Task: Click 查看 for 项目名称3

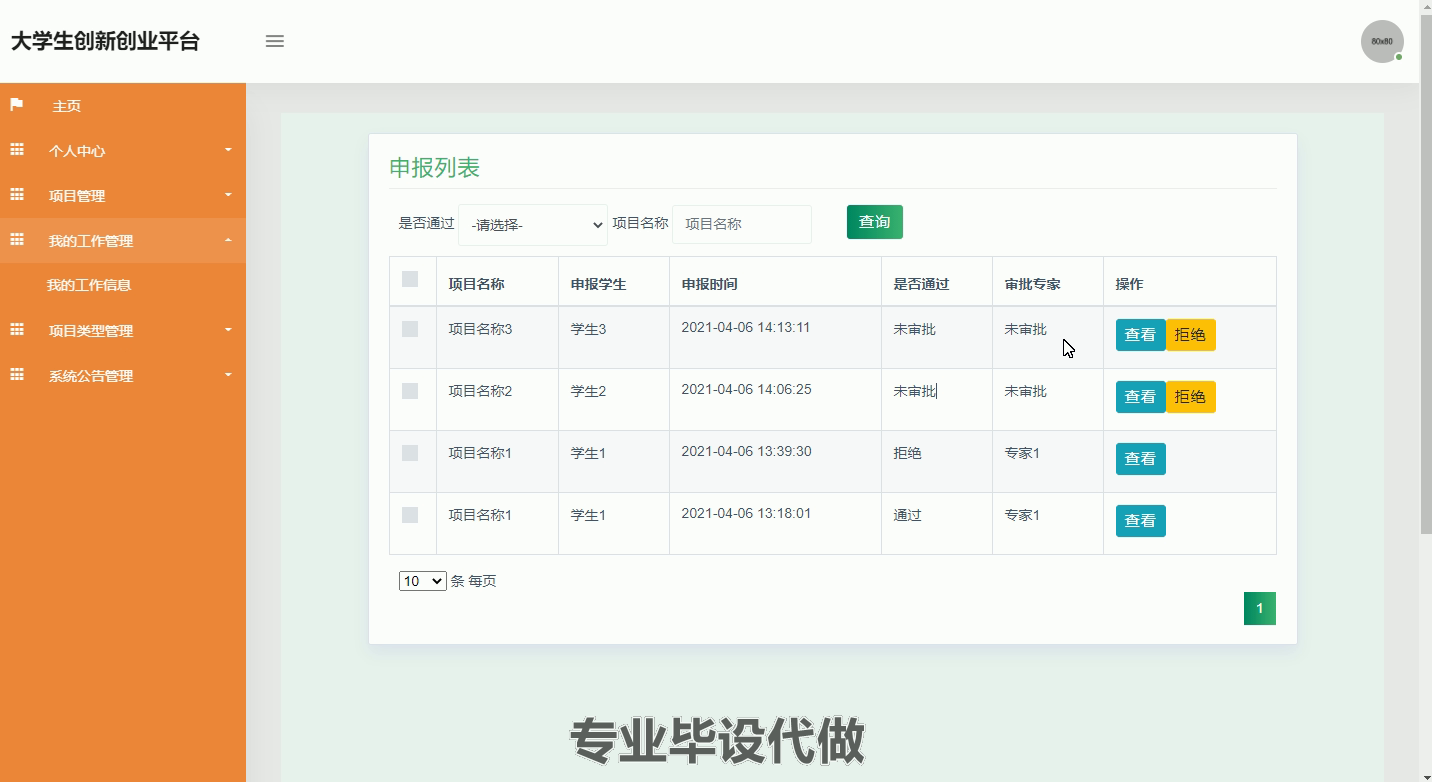Action: (1141, 335)
